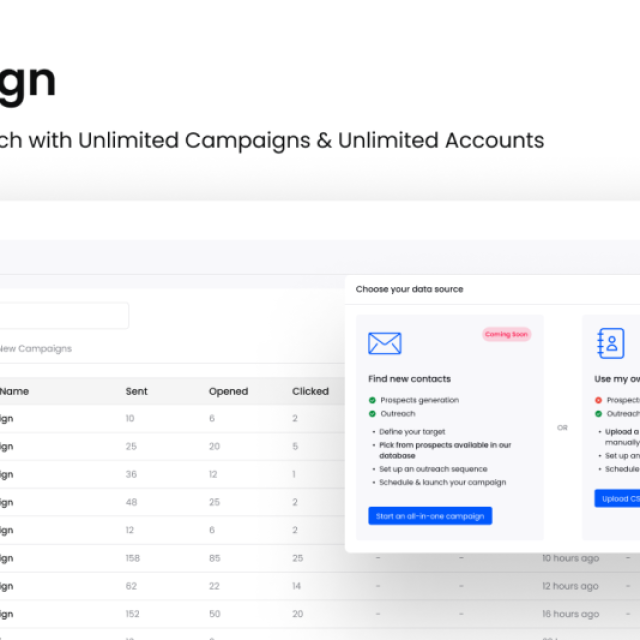Viewport: 640px width, 640px height.
Task: Open the campaign row with 36 sent
Action: point(130,474)
